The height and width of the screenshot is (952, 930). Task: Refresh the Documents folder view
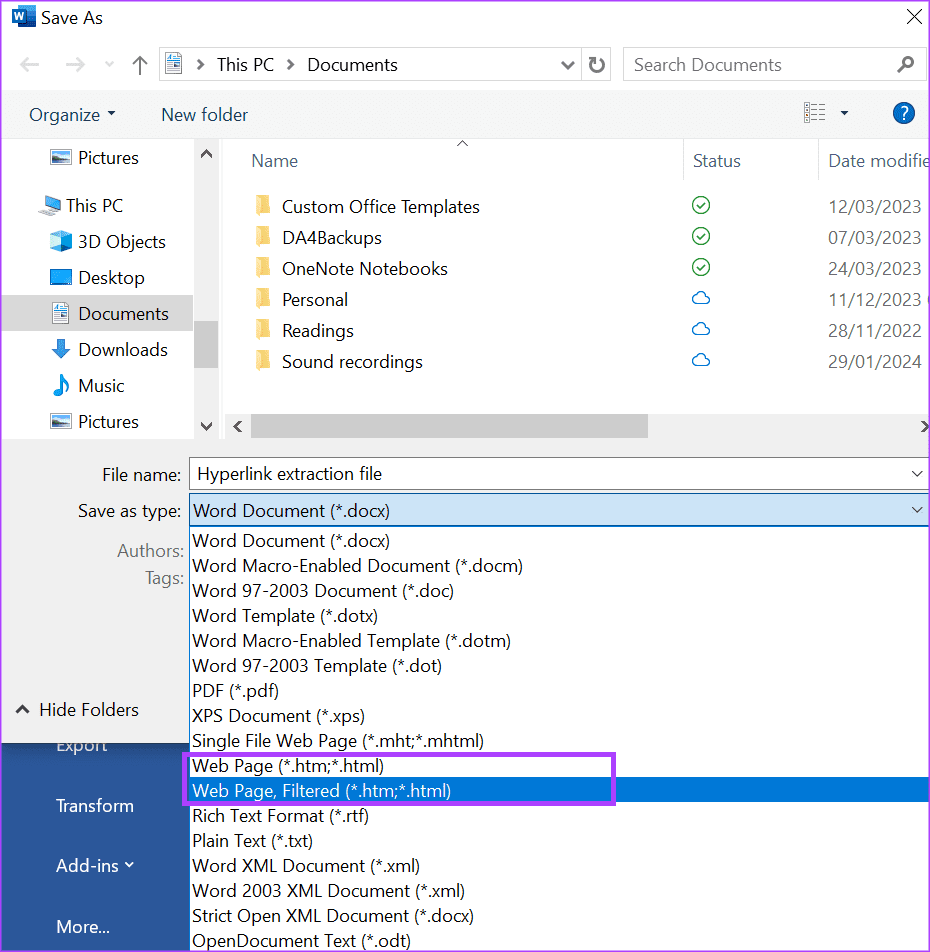[x=597, y=64]
